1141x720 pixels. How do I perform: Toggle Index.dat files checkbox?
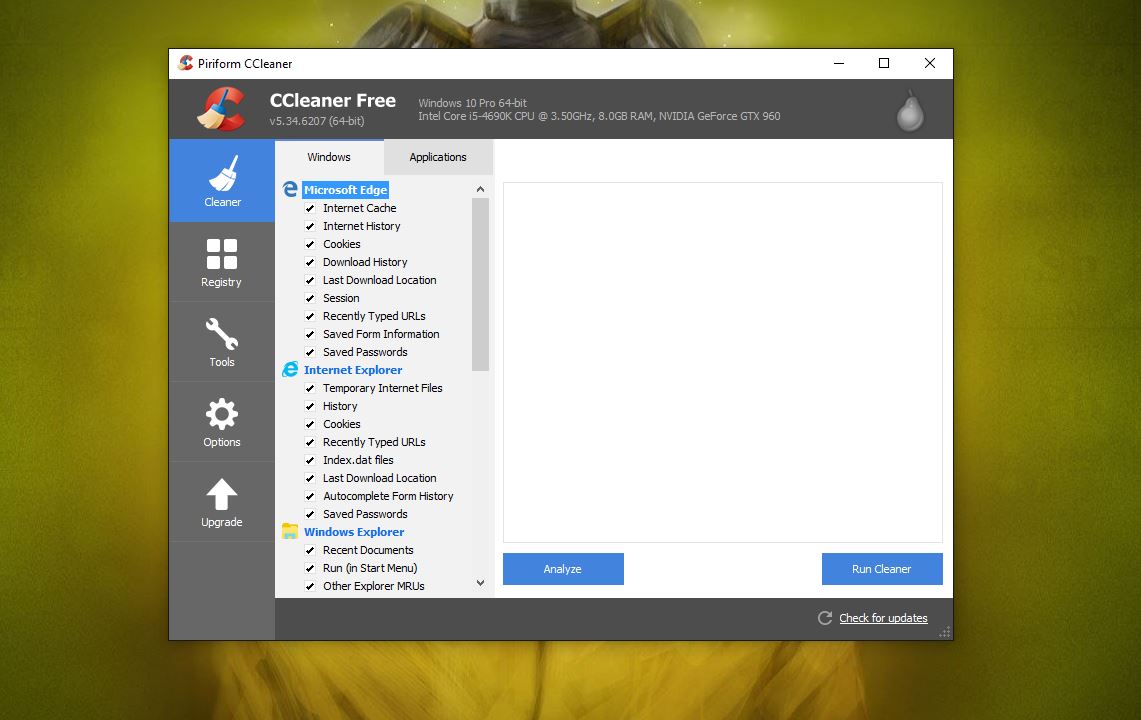pyautogui.click(x=310, y=460)
